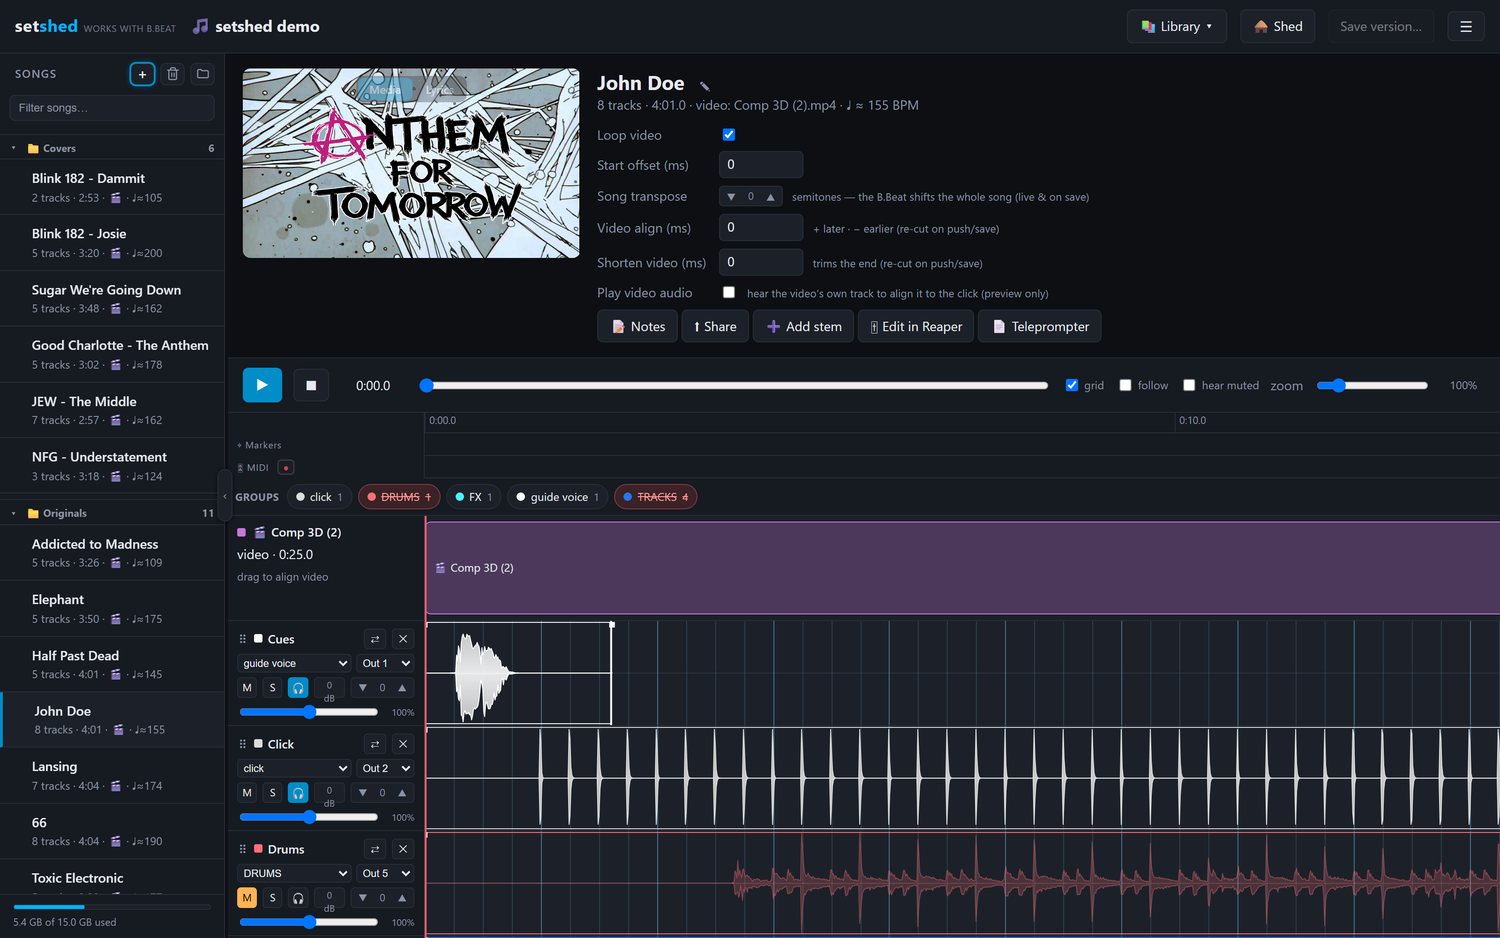Click the Cues track volume slider
The width and height of the screenshot is (1500, 938).
coord(309,712)
